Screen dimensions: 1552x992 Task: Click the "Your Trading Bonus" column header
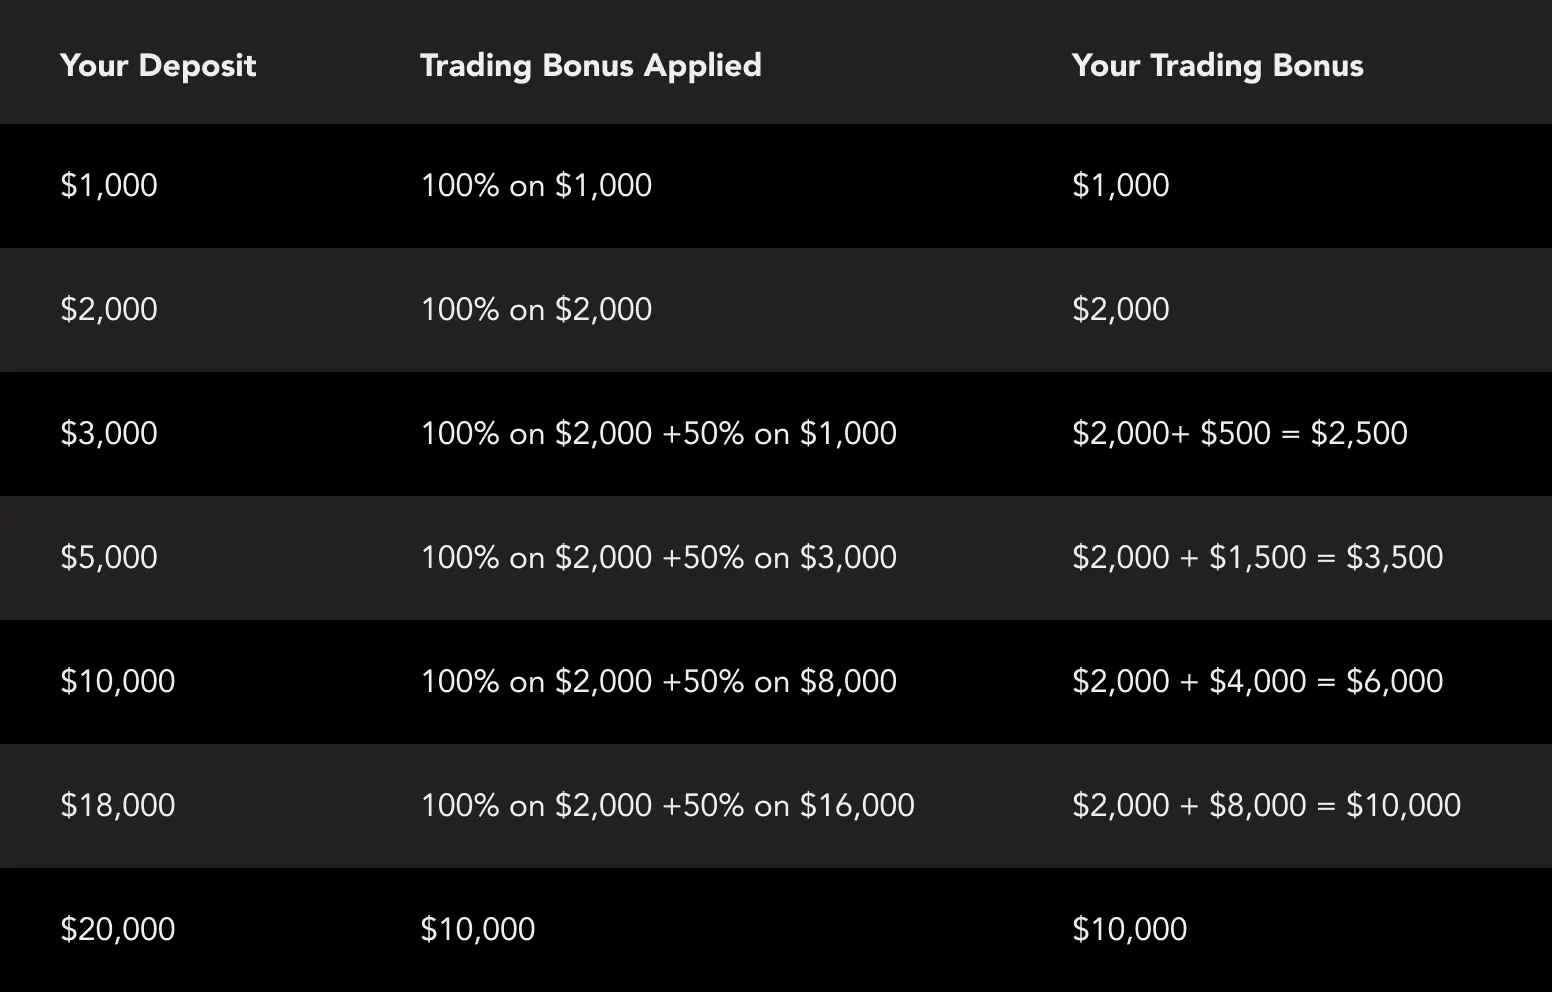coord(1217,65)
